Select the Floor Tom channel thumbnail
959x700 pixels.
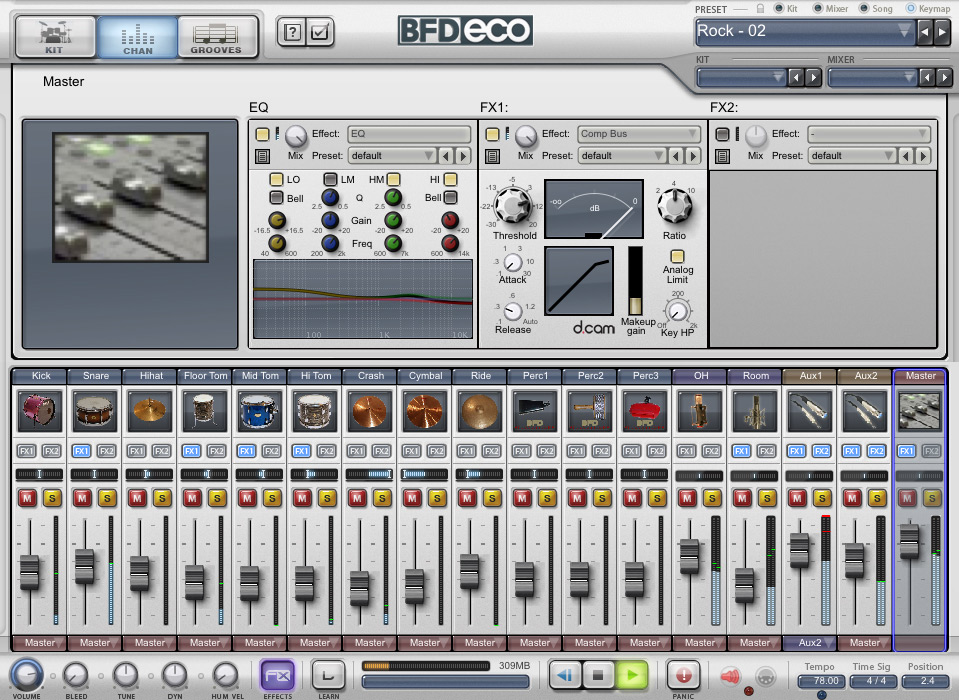coord(205,410)
